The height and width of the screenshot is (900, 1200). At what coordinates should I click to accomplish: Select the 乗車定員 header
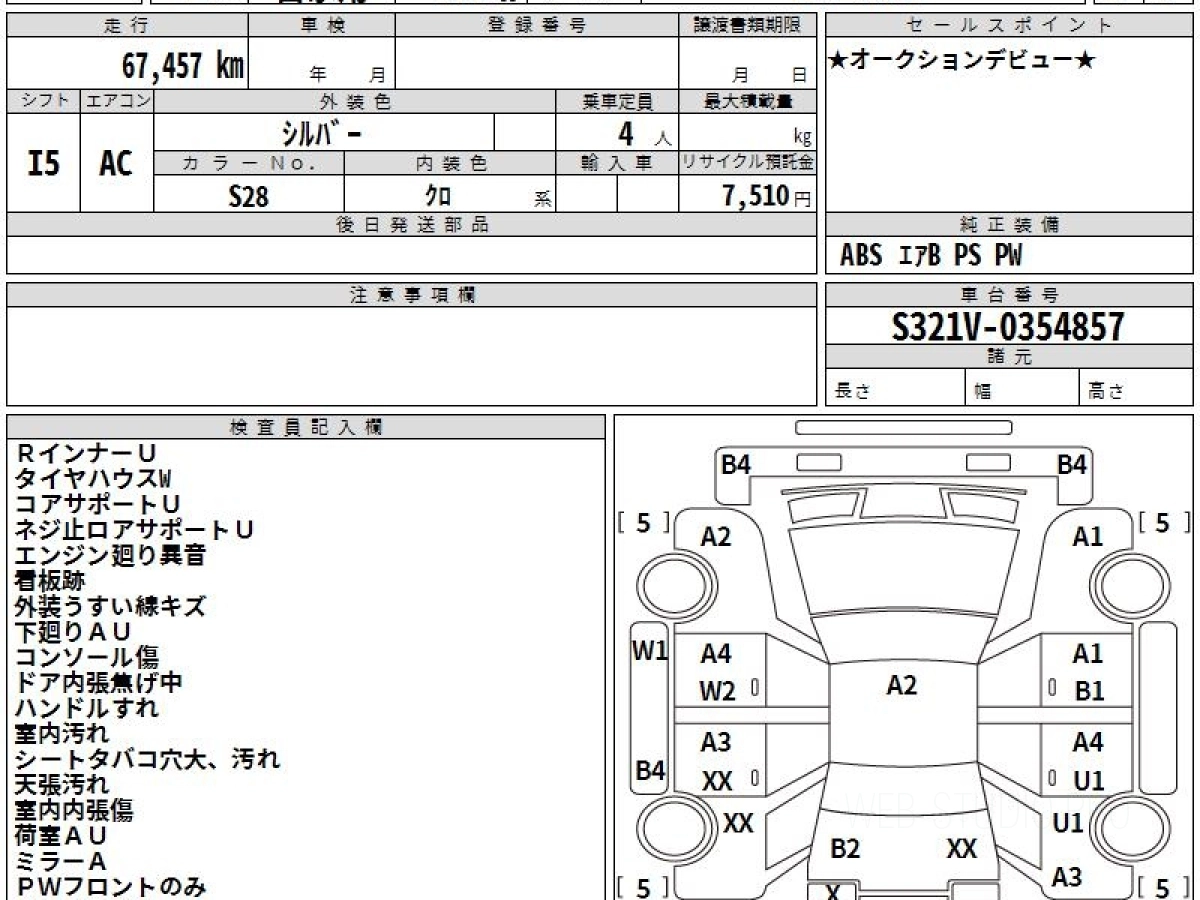(x=617, y=101)
